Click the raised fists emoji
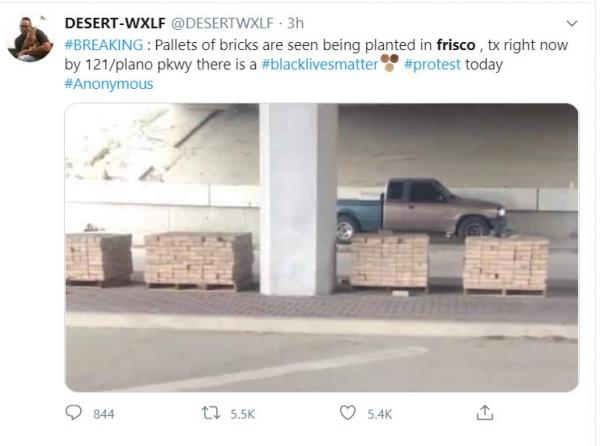This screenshot has height=446, width=600. [x=389, y=63]
